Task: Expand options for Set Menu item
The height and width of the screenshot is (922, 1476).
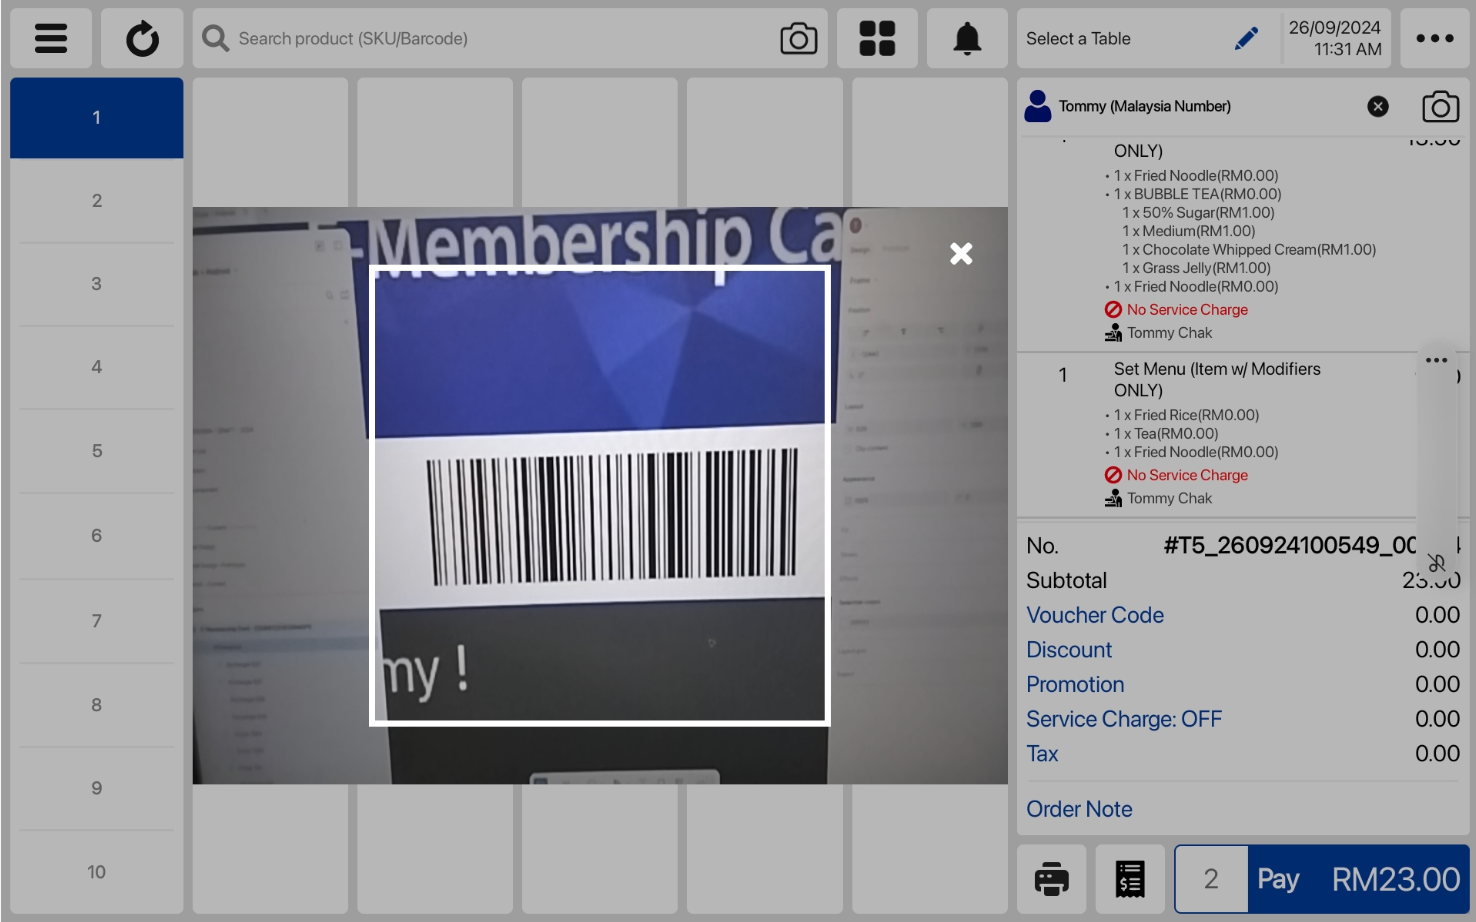Action: pos(1436,361)
